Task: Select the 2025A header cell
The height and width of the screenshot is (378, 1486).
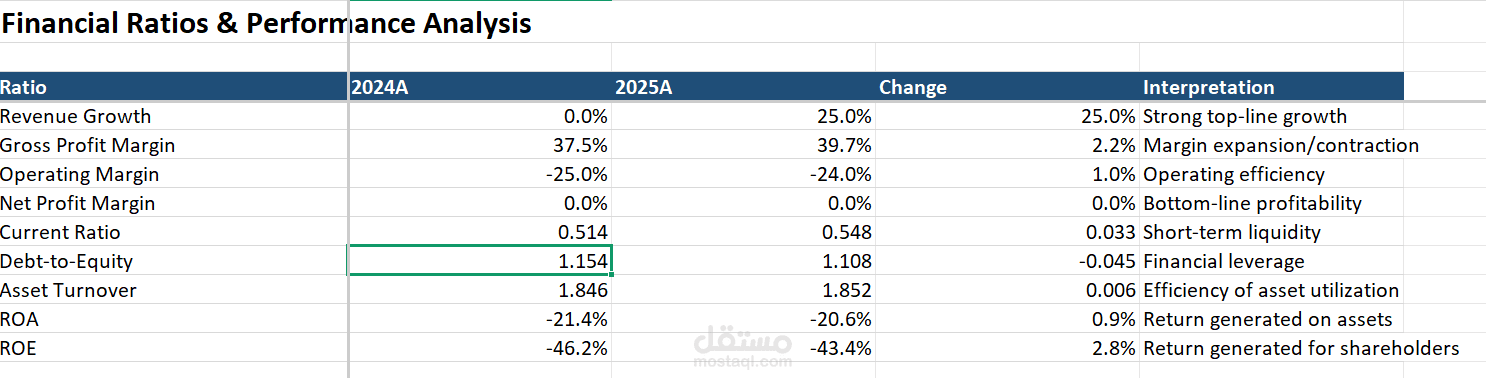Action: (x=744, y=87)
